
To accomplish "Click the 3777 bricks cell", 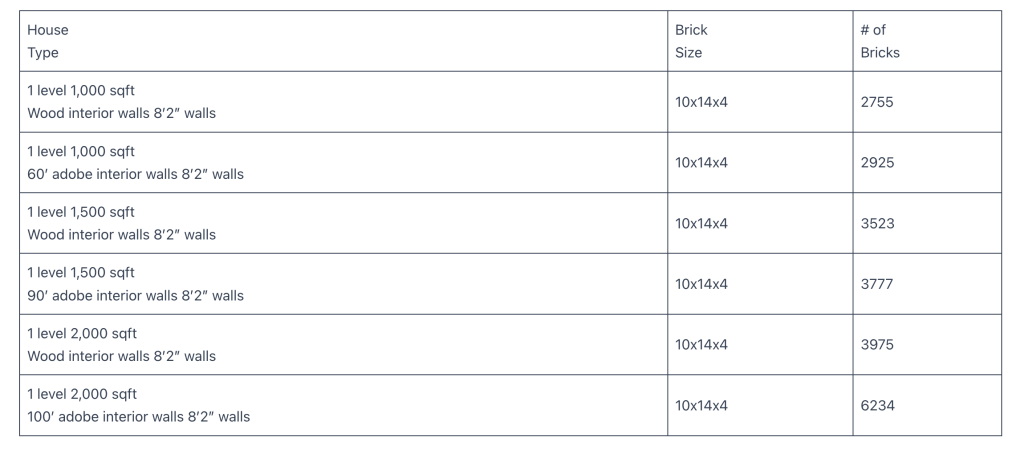I will [877, 284].
